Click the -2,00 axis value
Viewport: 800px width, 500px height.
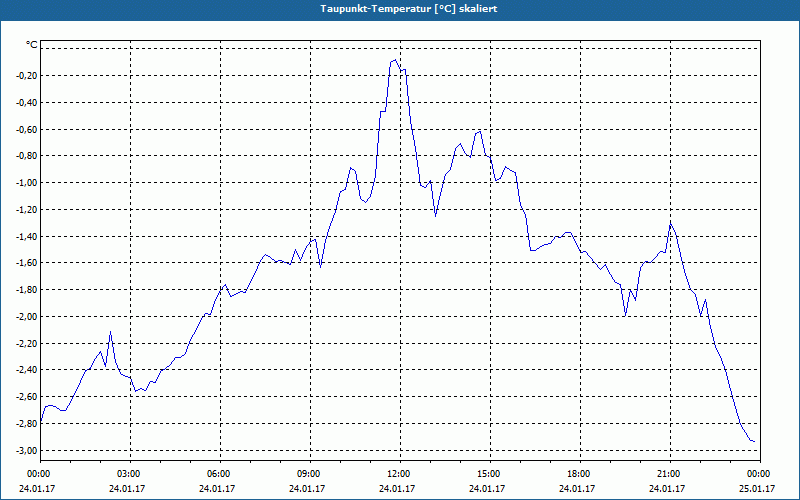[x=28, y=316]
